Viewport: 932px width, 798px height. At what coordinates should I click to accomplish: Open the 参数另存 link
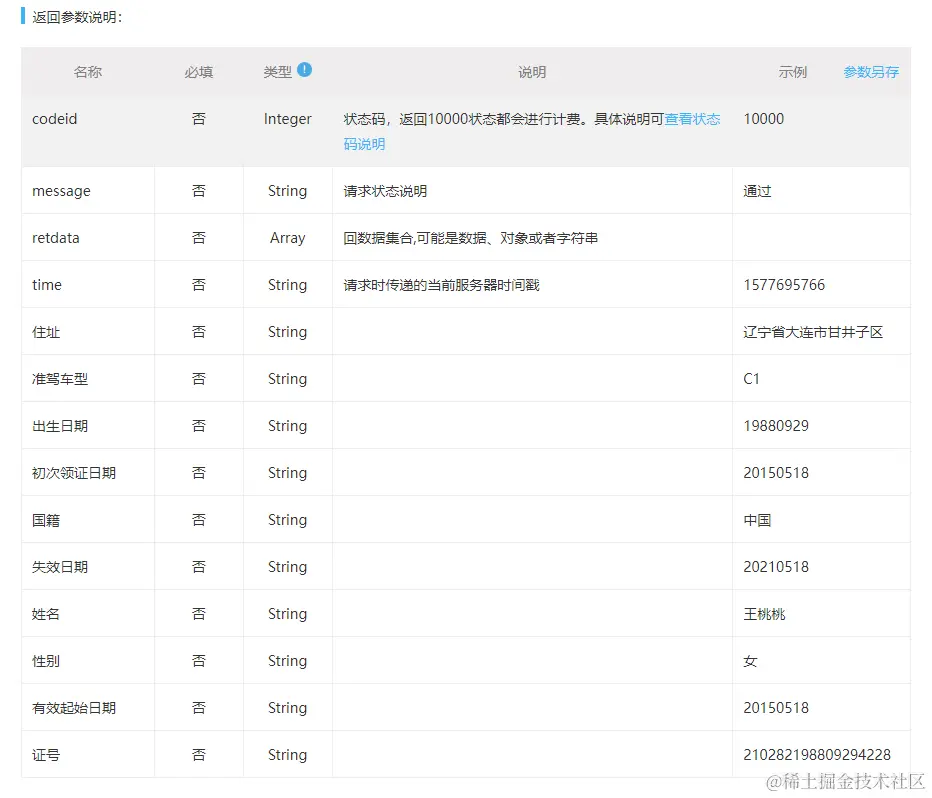coord(871,72)
